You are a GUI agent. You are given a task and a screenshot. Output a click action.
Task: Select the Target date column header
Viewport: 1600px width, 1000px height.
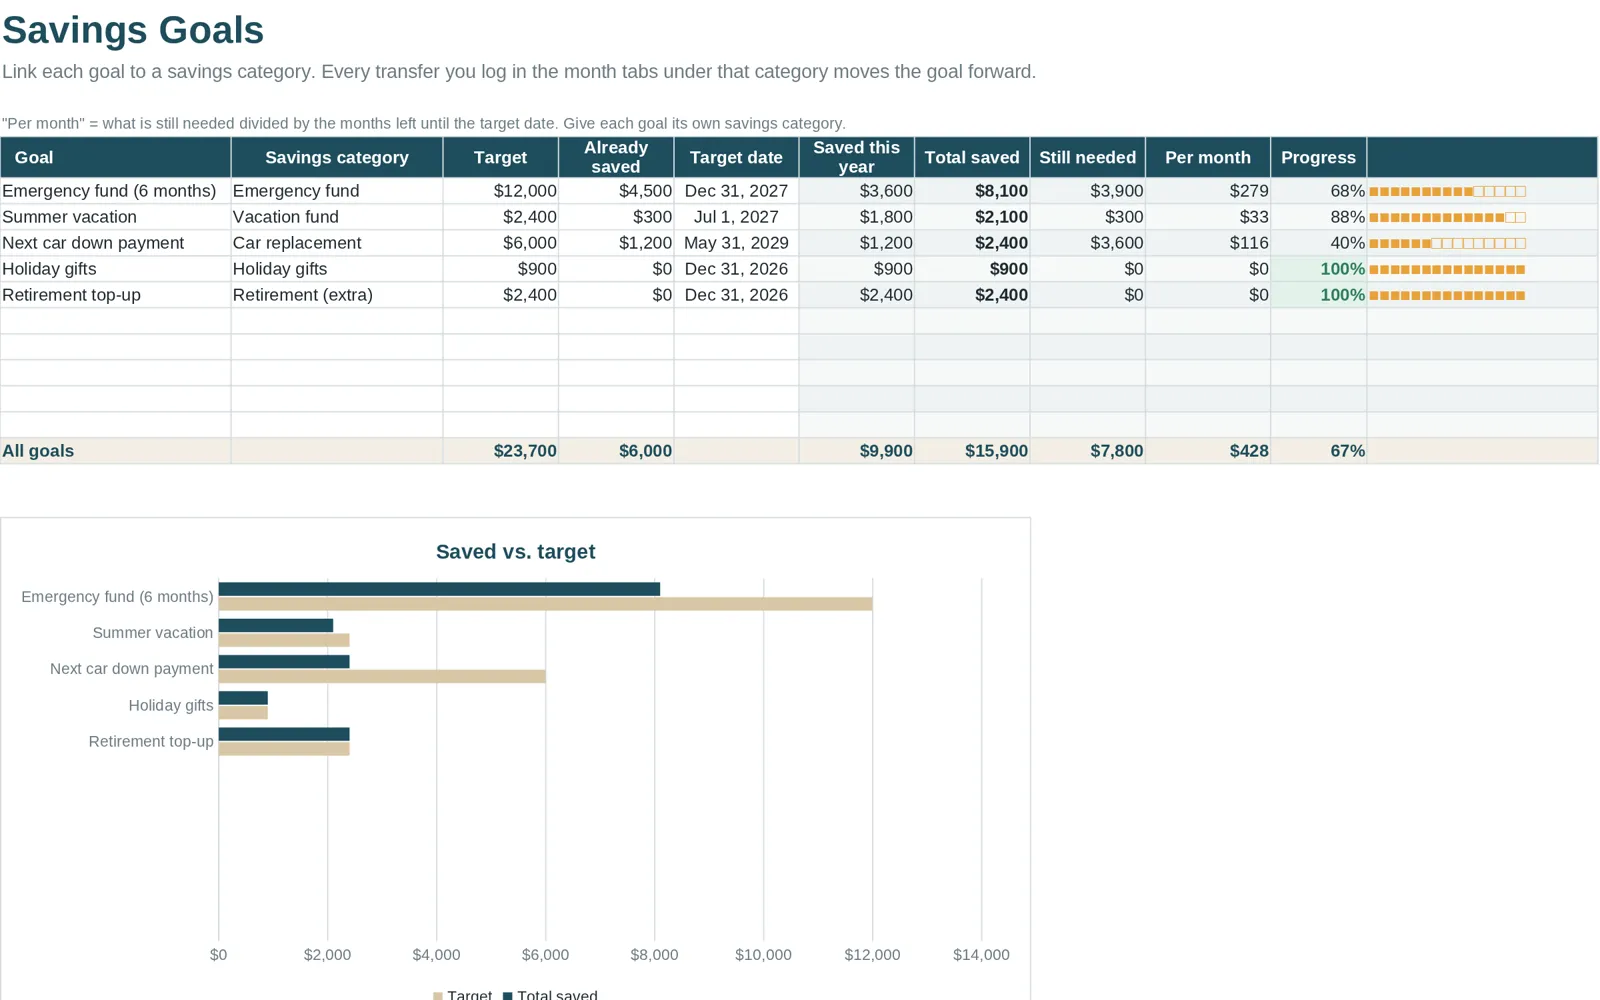pos(736,157)
